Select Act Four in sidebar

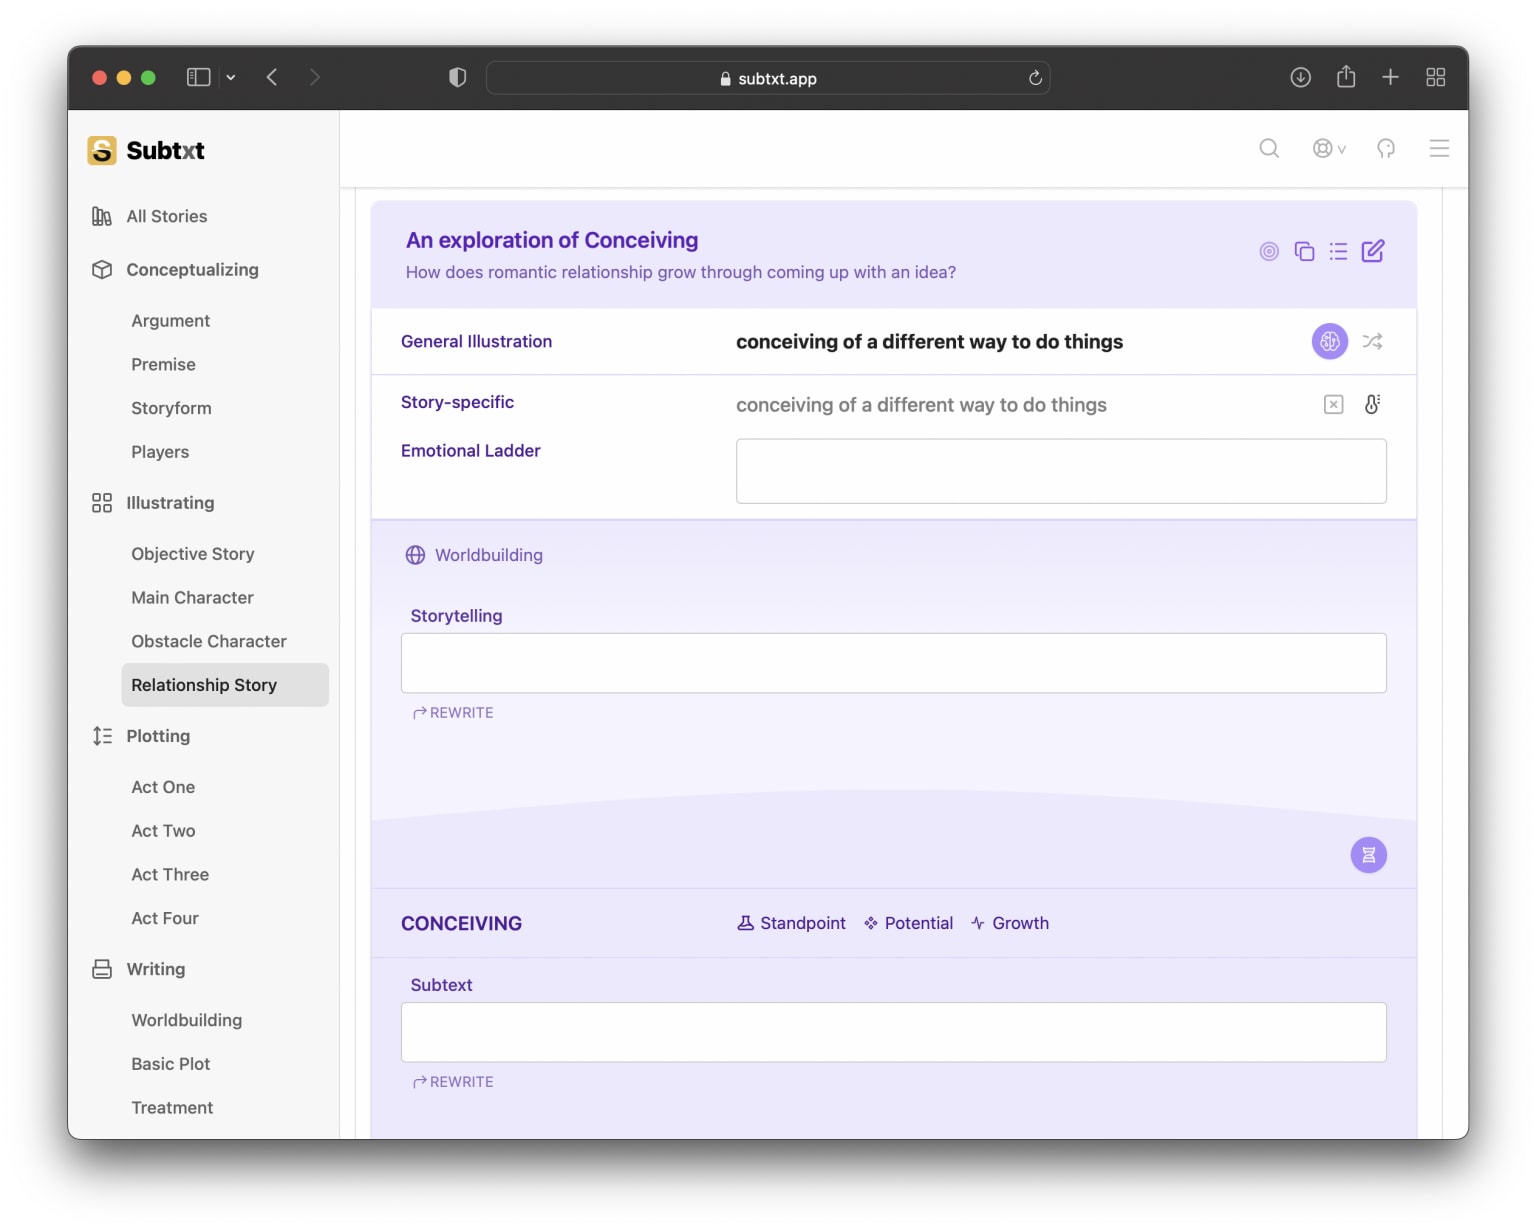tap(165, 918)
